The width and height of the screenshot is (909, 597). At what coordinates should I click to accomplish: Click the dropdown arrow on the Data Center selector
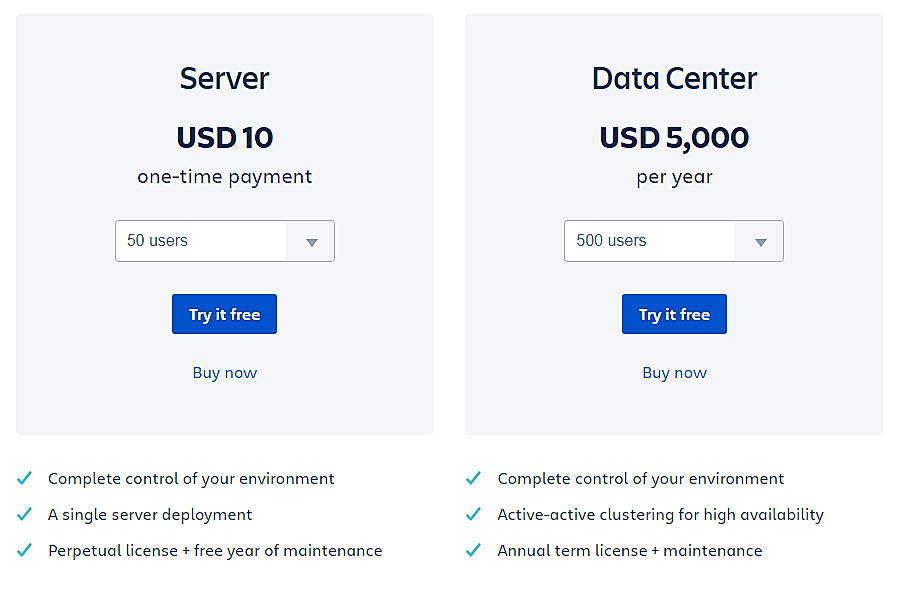[x=760, y=241]
